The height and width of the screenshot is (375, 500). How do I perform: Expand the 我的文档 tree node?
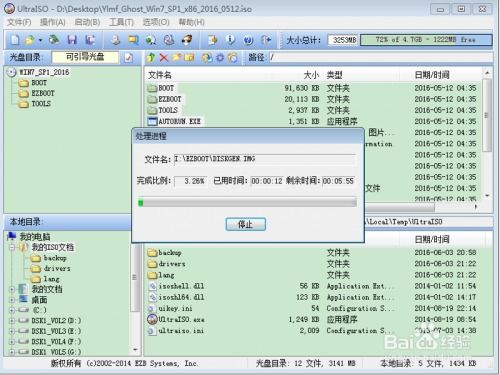click(12, 289)
